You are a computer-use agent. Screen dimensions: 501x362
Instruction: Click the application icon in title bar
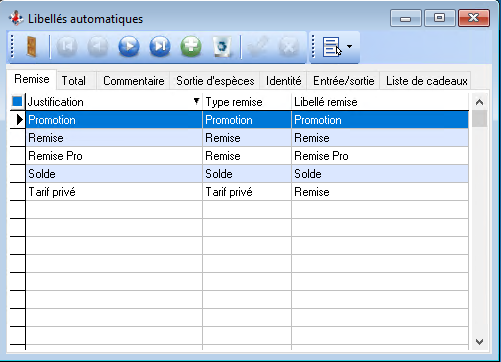pyautogui.click(x=16, y=18)
